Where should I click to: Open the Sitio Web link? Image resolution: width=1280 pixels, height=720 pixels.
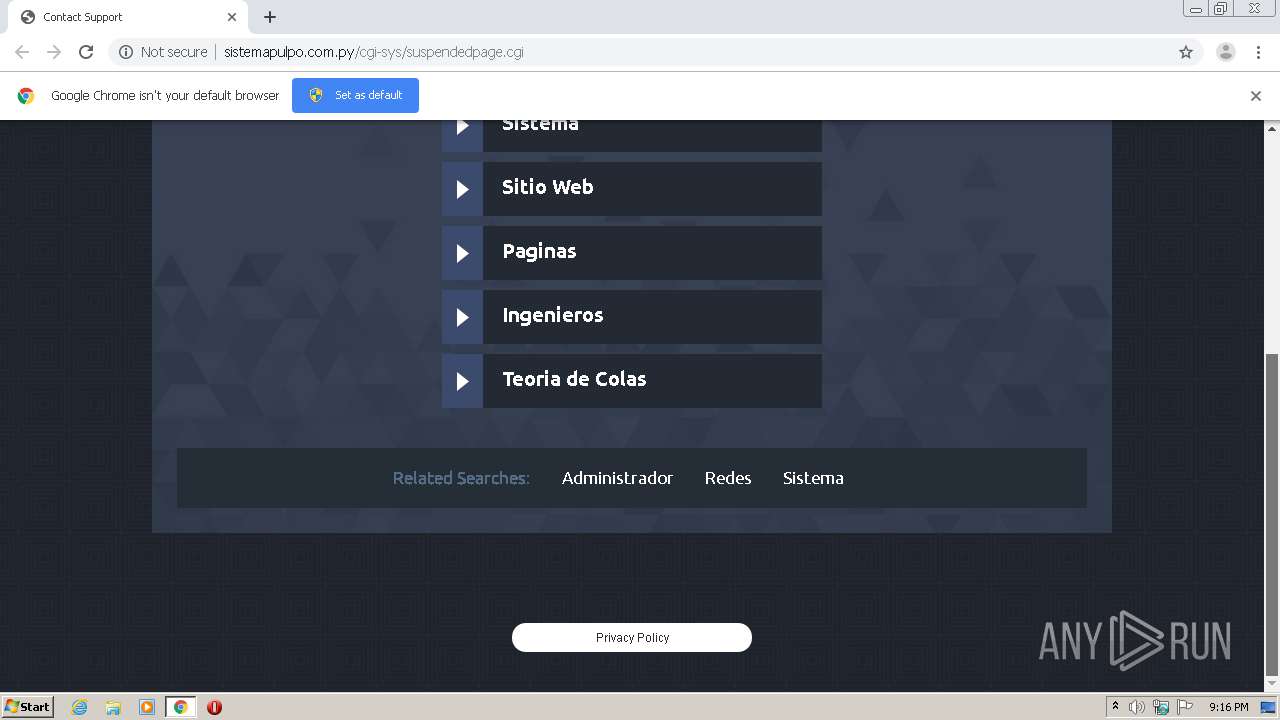[548, 187]
